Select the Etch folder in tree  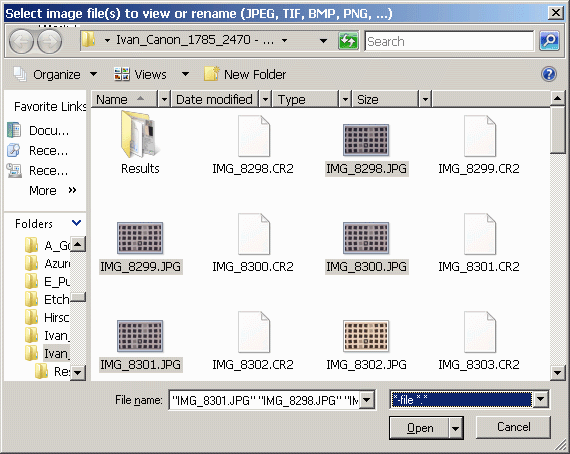pos(47,300)
